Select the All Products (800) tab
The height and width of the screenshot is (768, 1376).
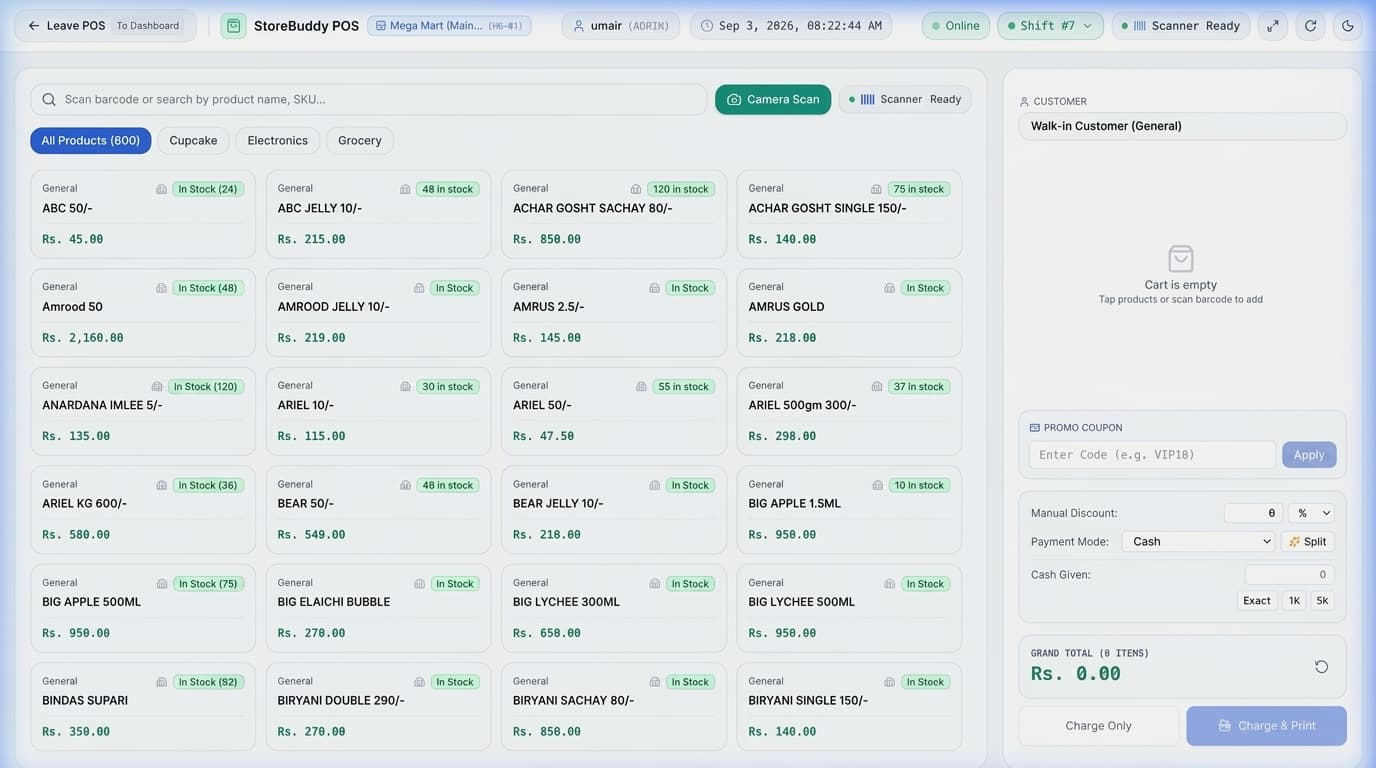point(91,141)
